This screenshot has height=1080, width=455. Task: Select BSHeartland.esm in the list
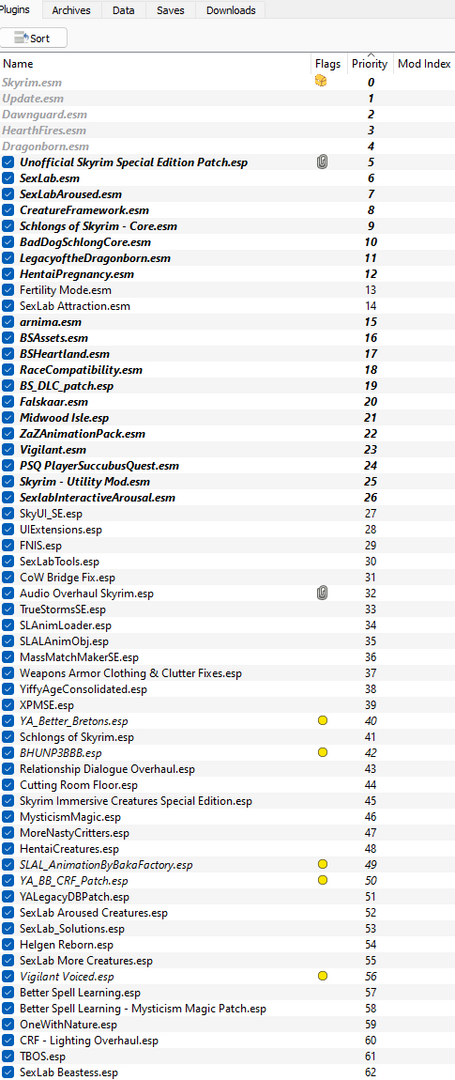[227, 354]
